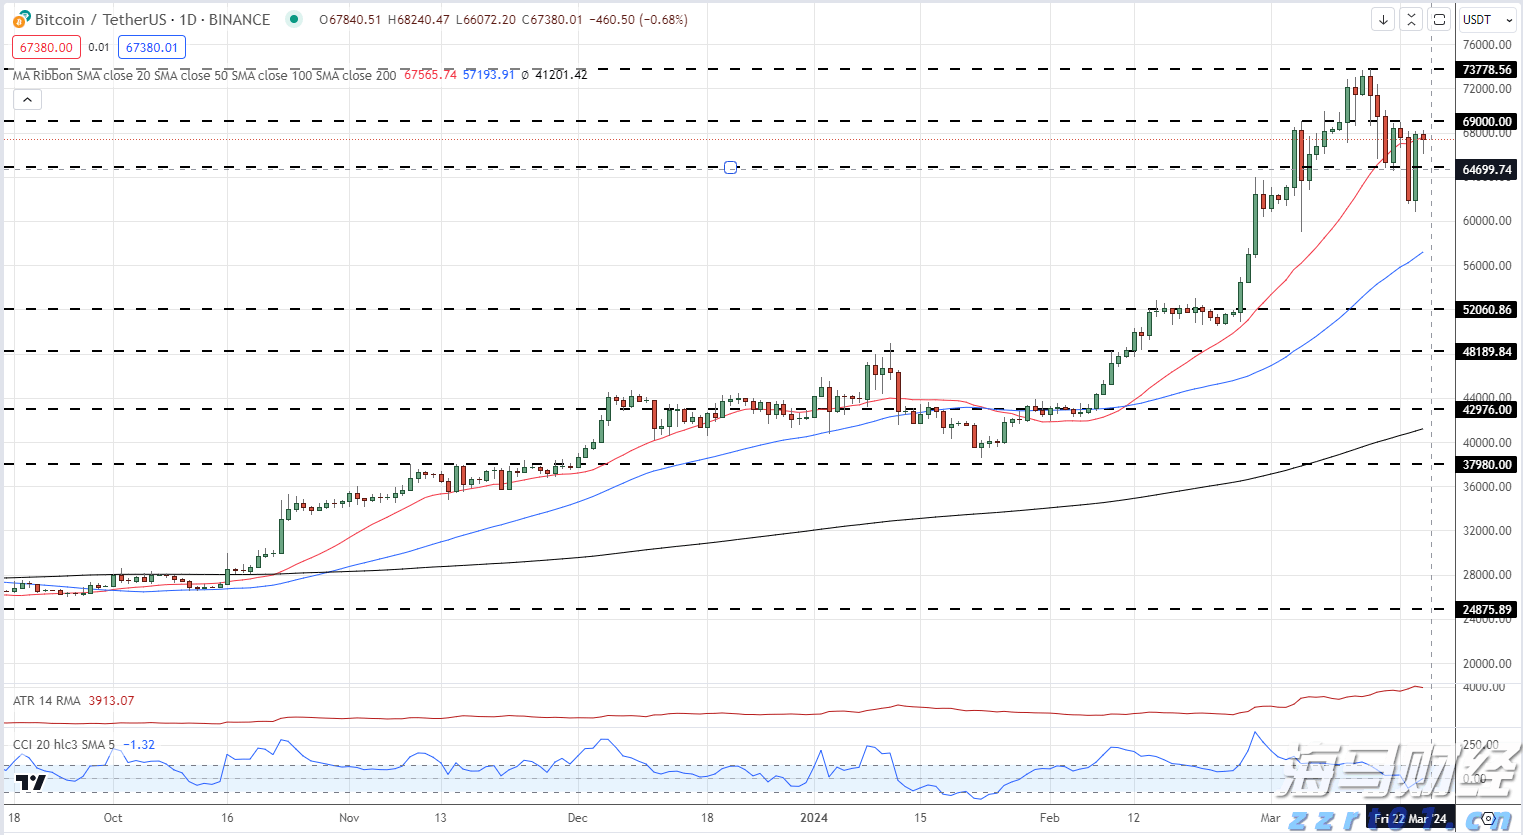Open the USDT currency dropdown
Screen dimensions: 1523x835
[1487, 19]
